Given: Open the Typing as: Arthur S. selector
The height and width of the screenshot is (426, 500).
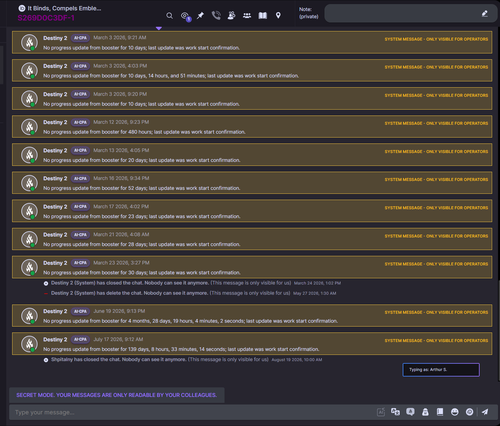Looking at the screenshot, I should pyautogui.click(x=441, y=370).
